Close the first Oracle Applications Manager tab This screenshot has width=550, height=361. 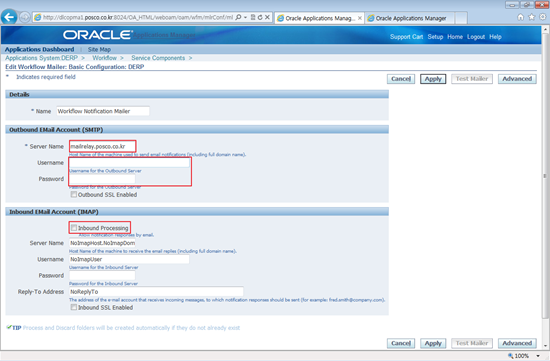point(360,18)
